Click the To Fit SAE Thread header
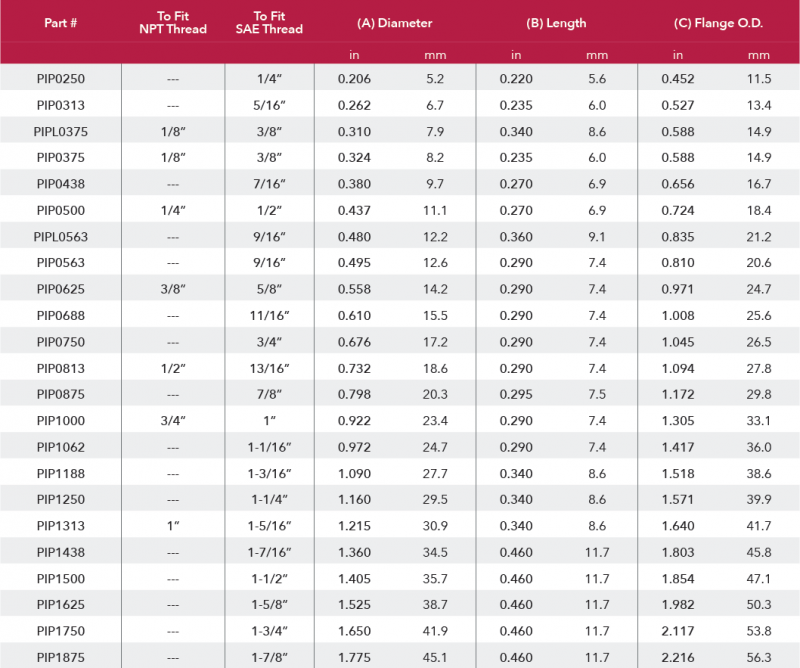 [268, 23]
